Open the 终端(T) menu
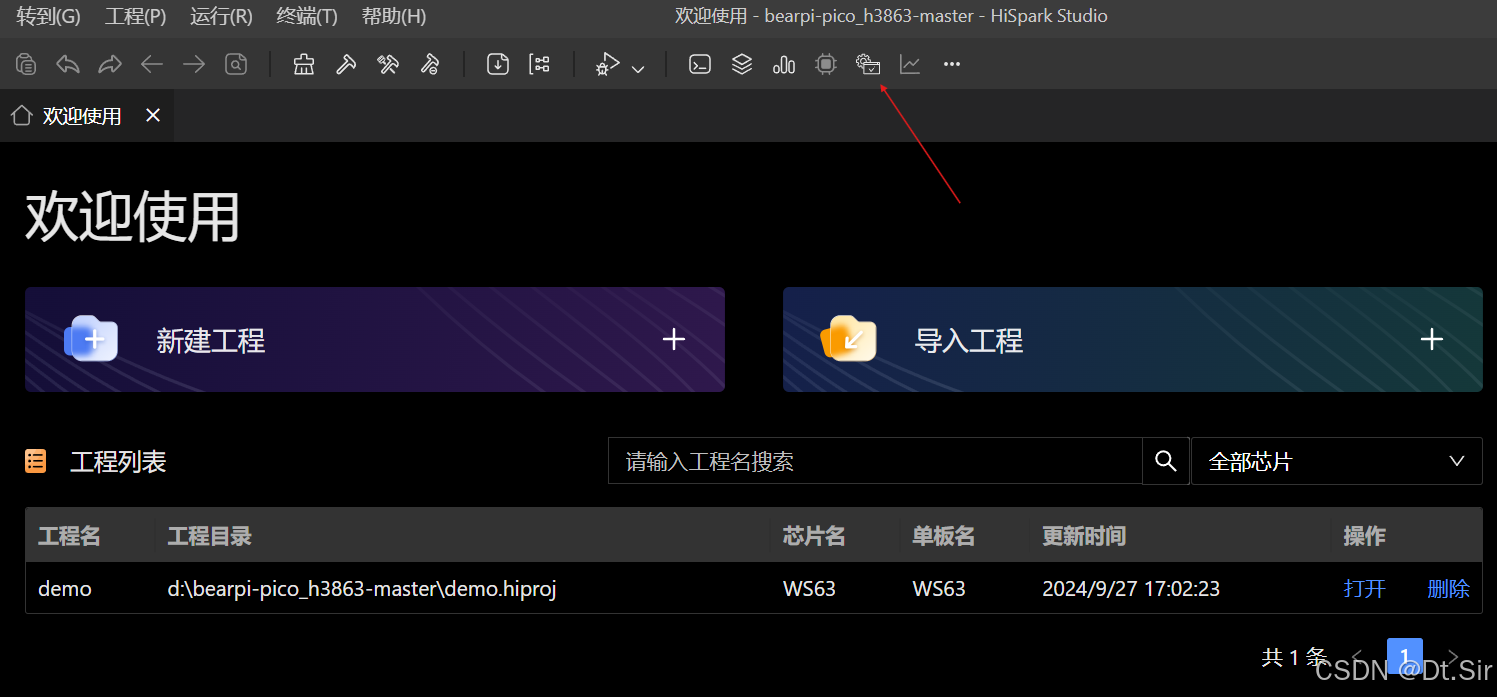1497x697 pixels. coord(307,16)
